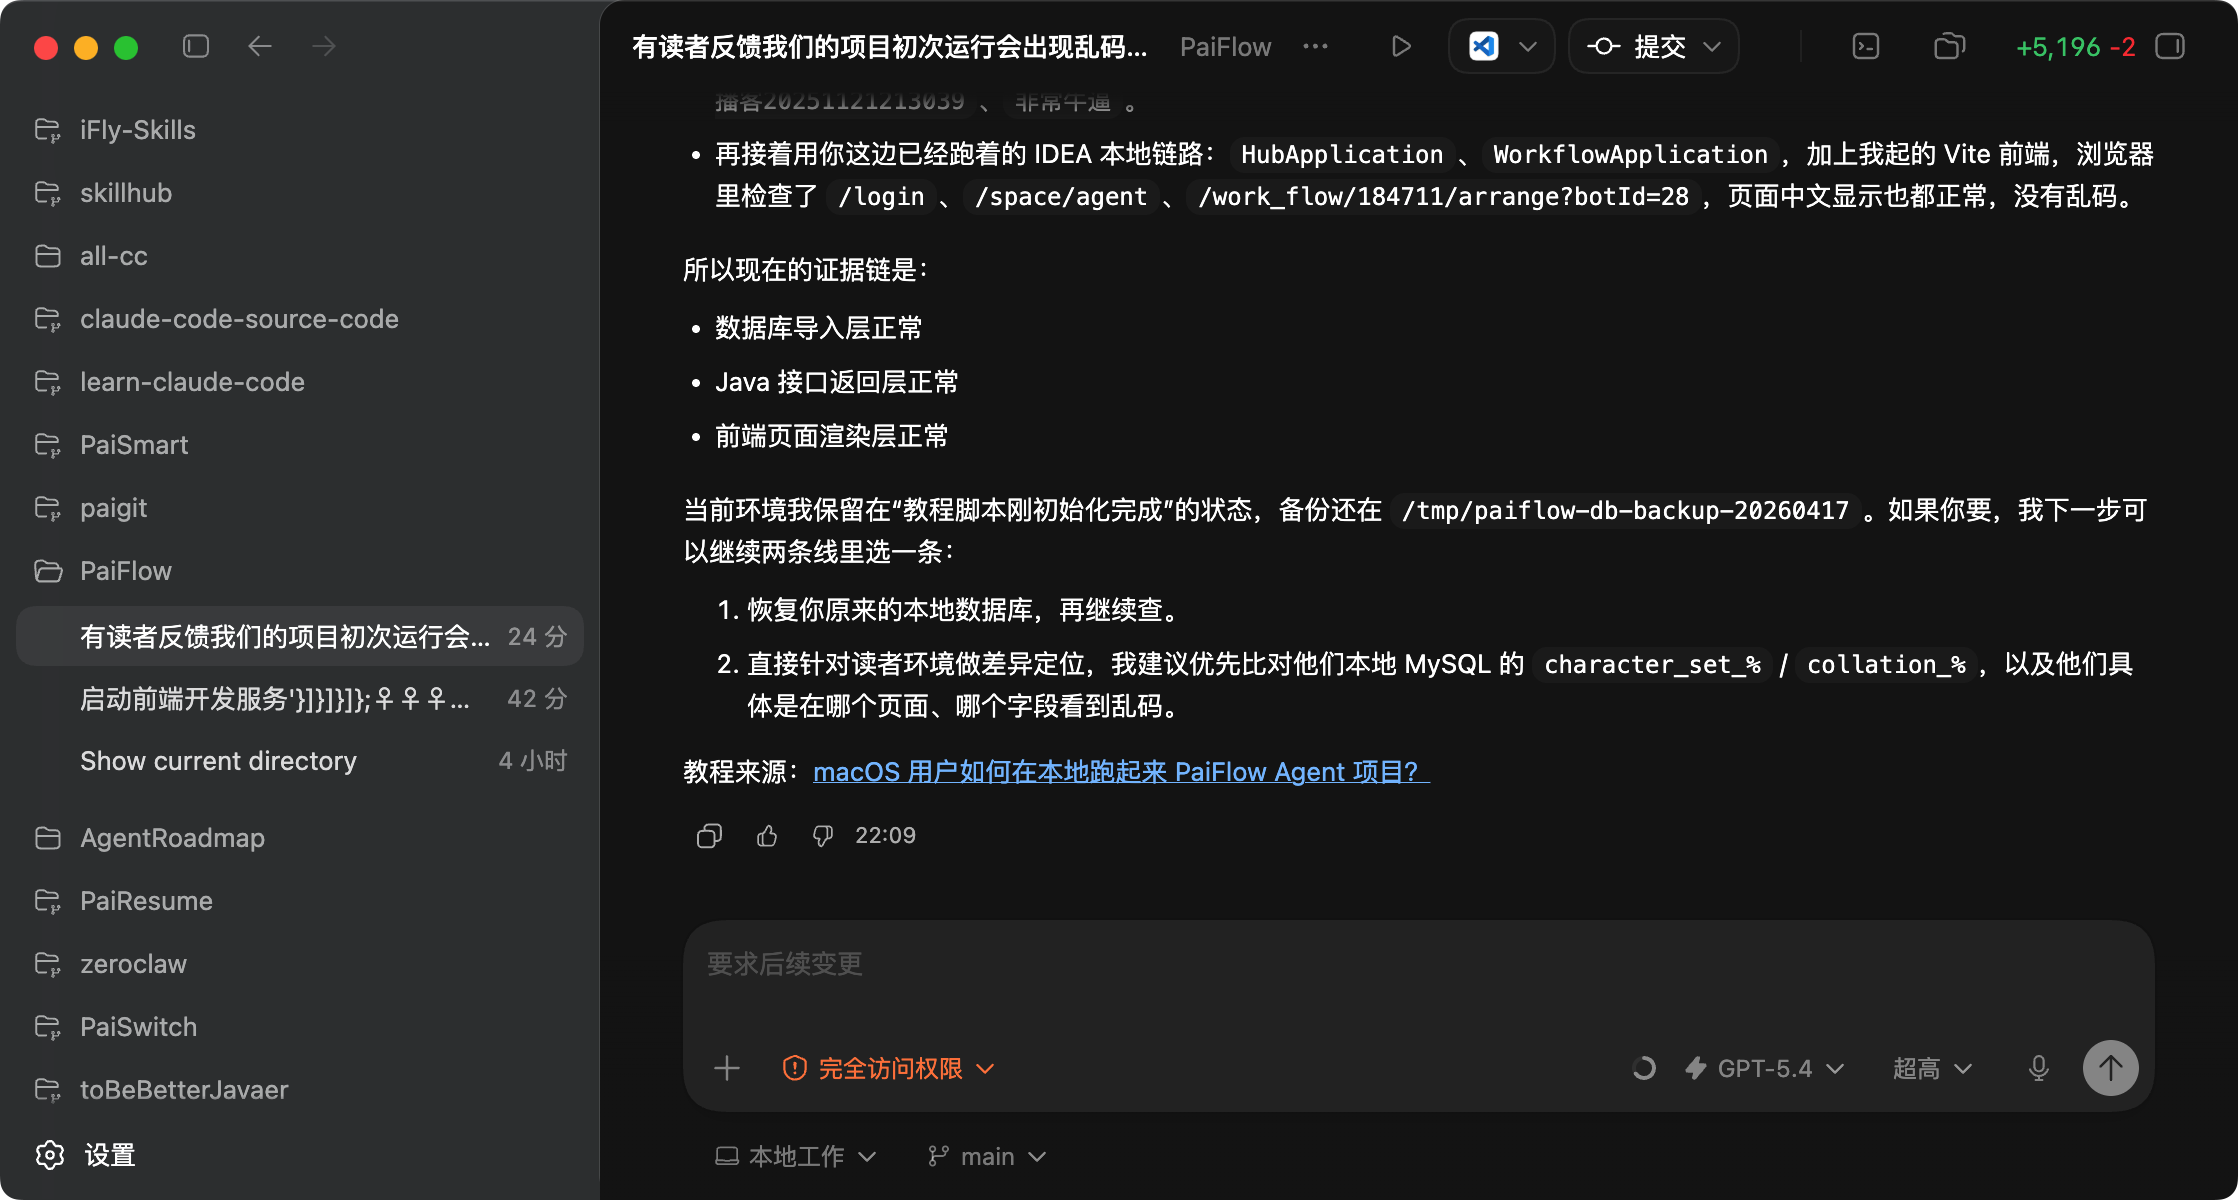Click the plus attachment icon
Screen dimensions: 2238x1200
pos(727,1068)
